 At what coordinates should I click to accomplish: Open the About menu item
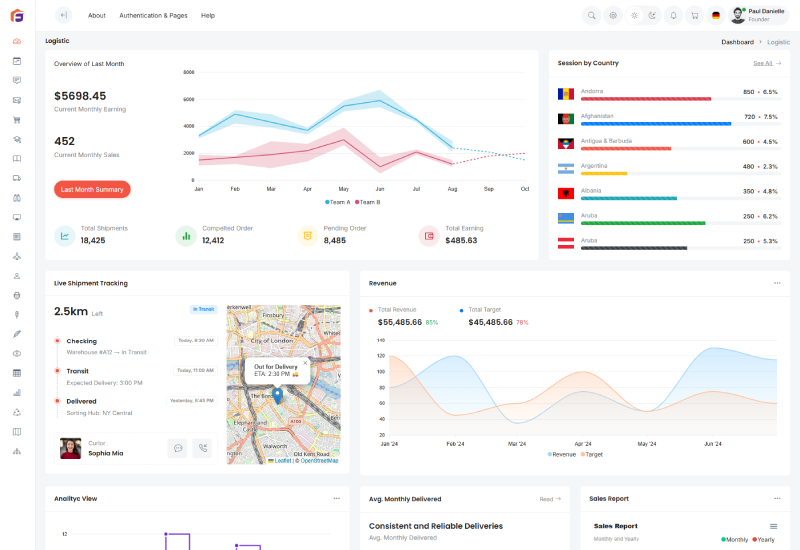96,15
